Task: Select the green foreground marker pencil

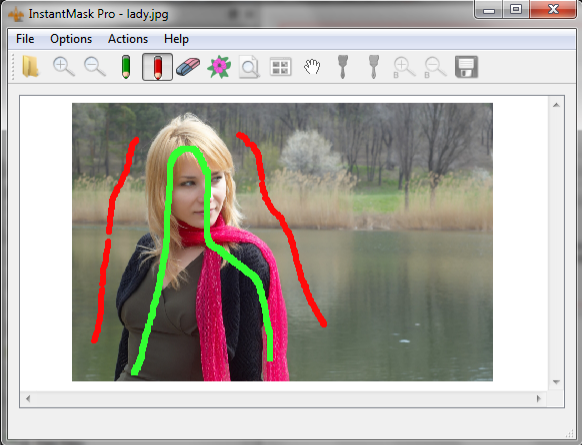Action: click(x=126, y=67)
